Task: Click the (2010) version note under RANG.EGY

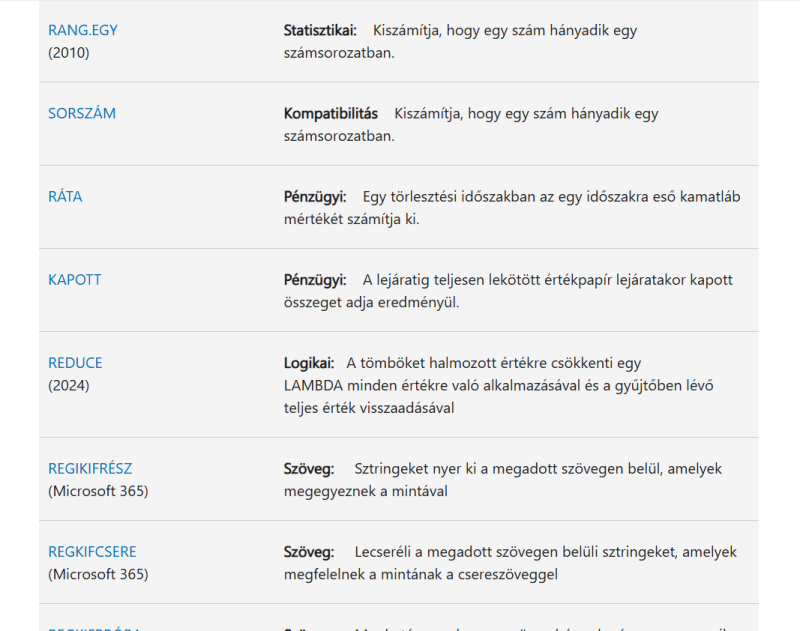Action: coord(69,52)
